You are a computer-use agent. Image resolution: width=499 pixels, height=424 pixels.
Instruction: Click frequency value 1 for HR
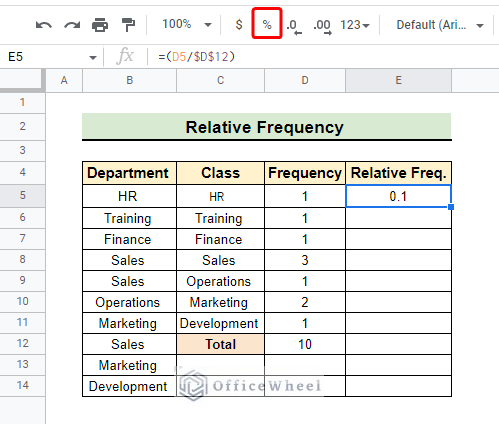click(x=305, y=196)
